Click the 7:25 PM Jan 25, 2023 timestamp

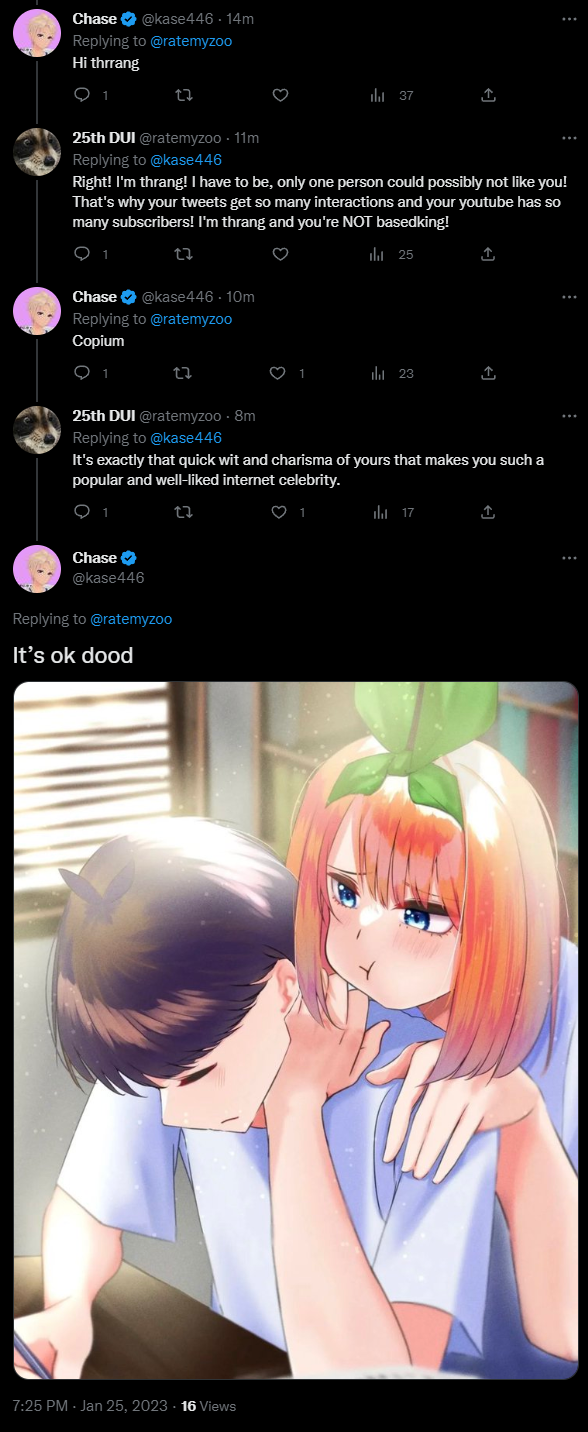point(91,1406)
